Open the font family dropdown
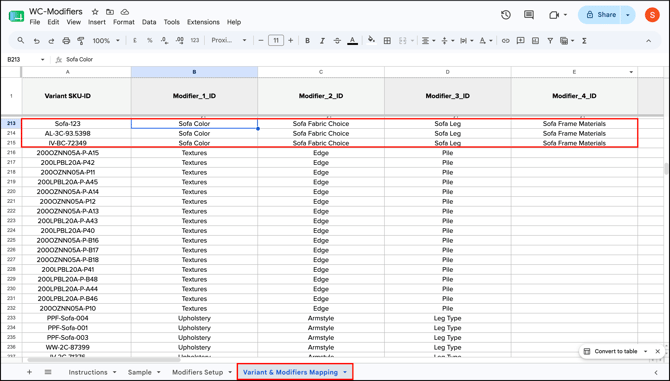 229,41
